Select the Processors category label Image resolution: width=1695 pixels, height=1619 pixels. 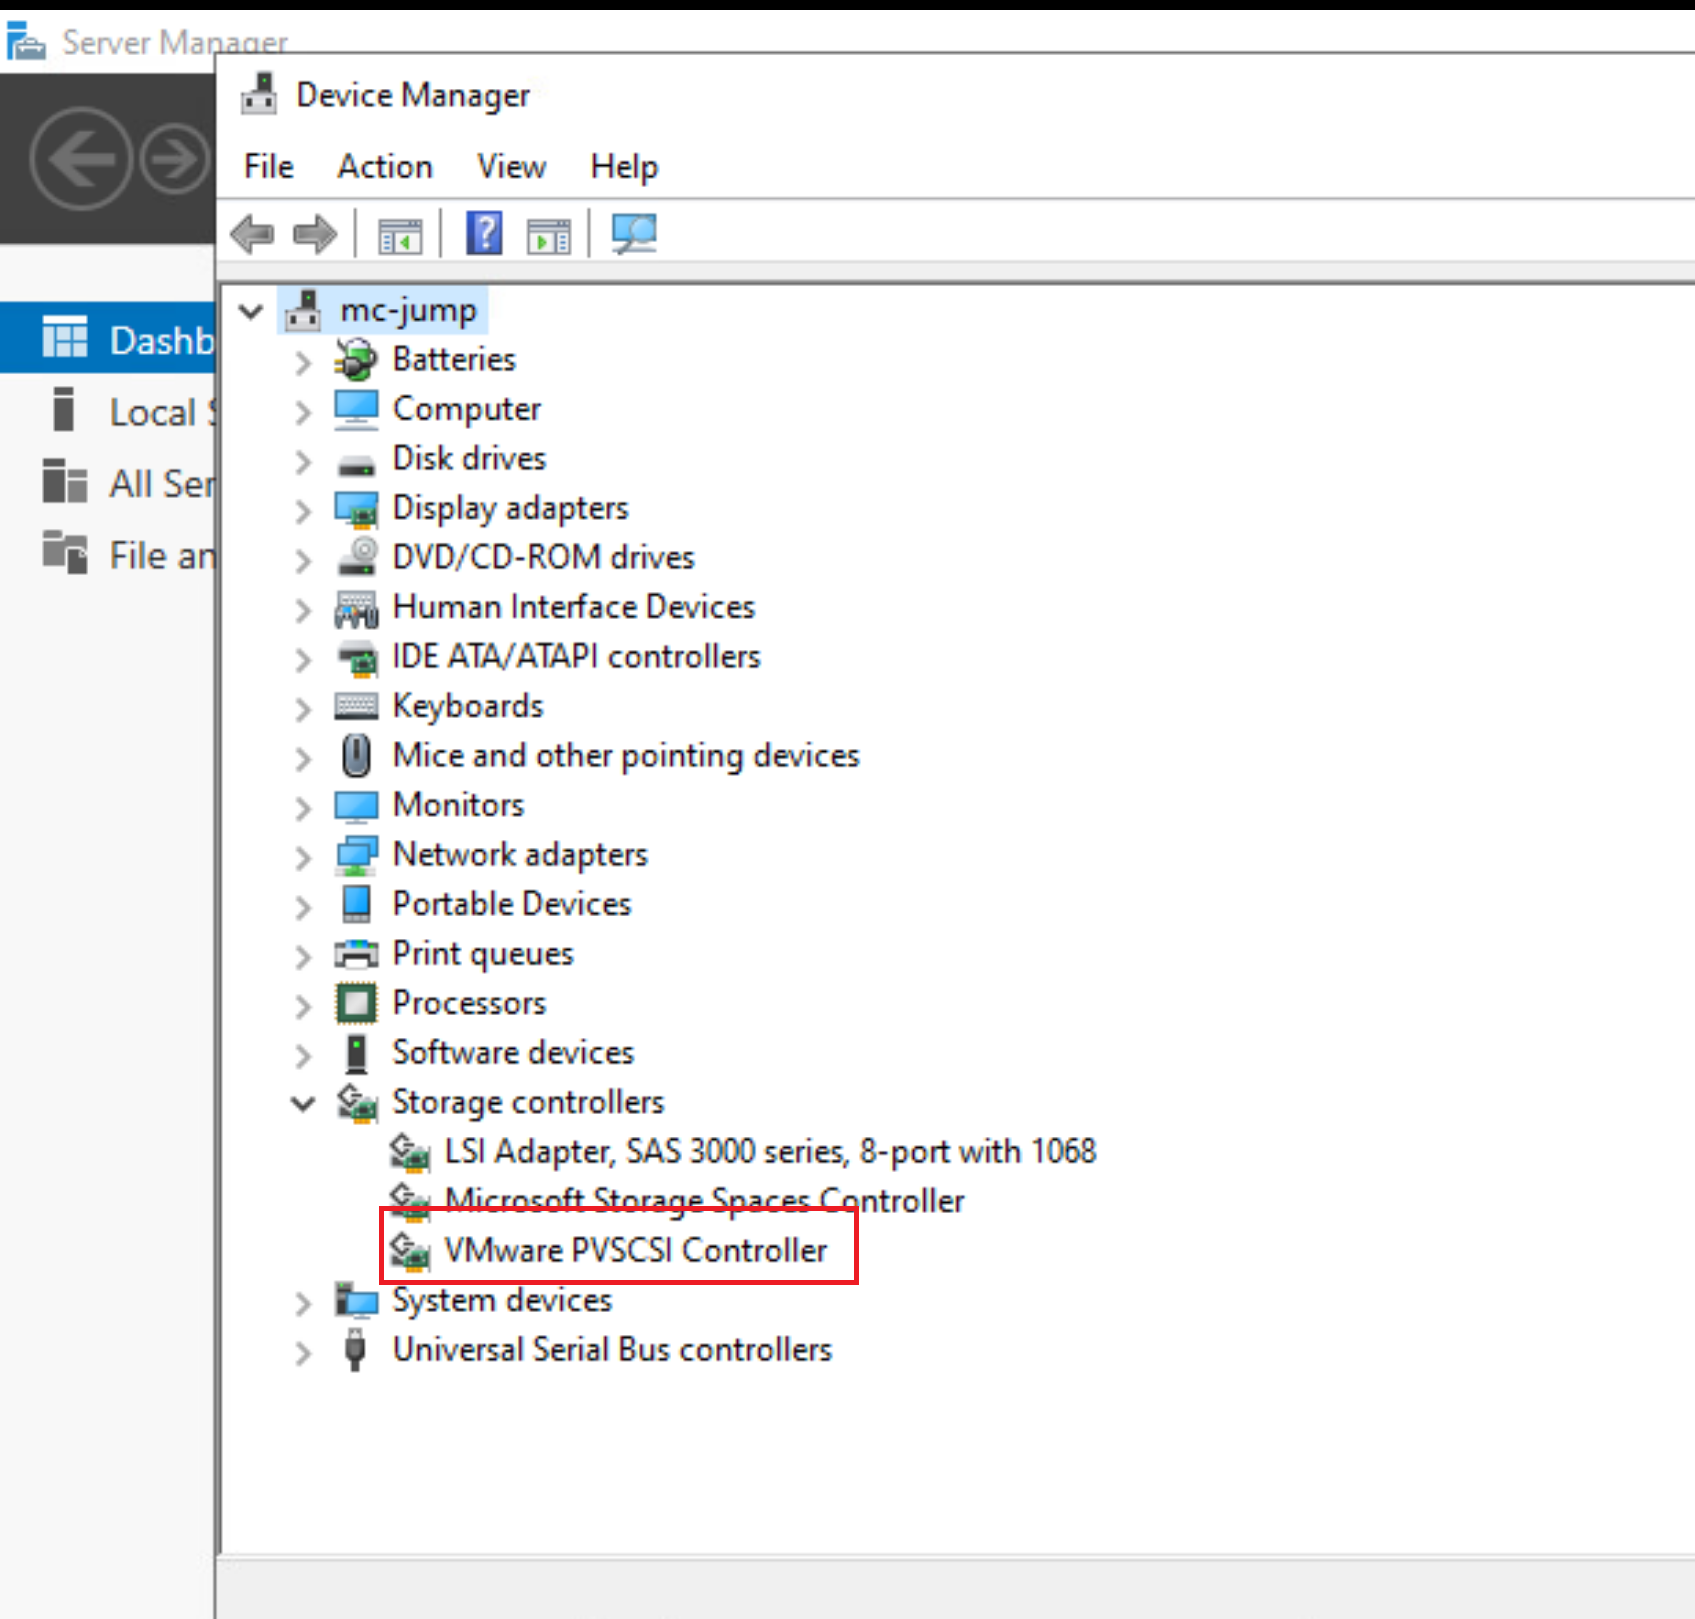469,1003
